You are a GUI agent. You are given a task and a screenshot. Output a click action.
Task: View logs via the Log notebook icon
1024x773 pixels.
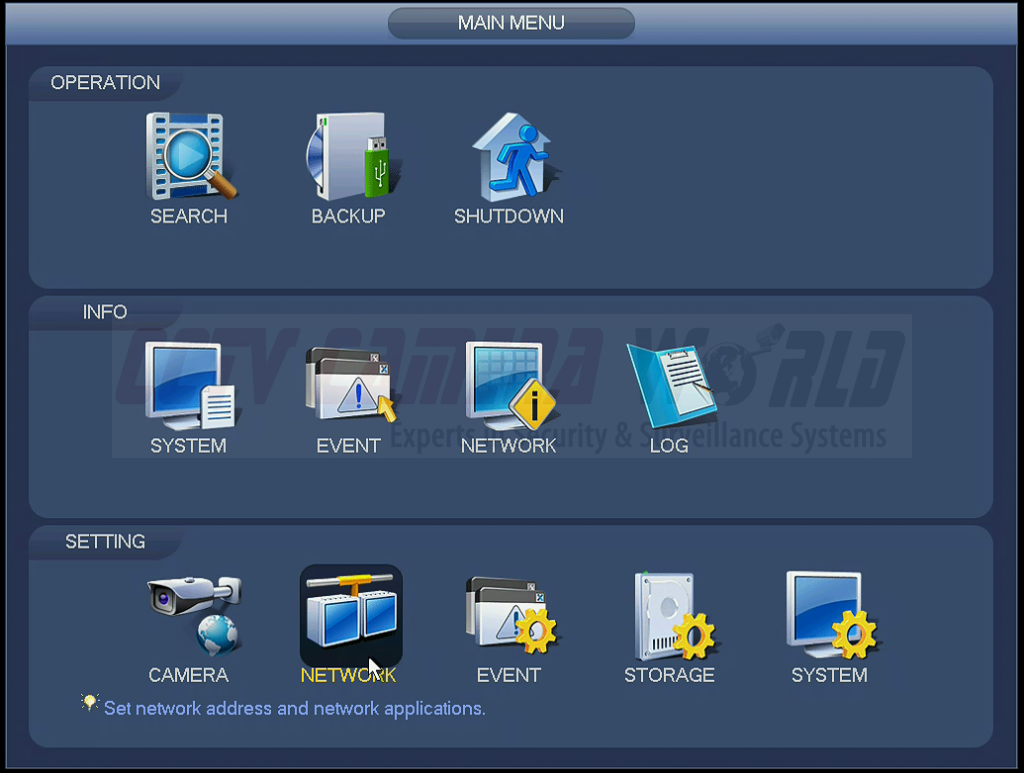pyautogui.click(x=668, y=385)
